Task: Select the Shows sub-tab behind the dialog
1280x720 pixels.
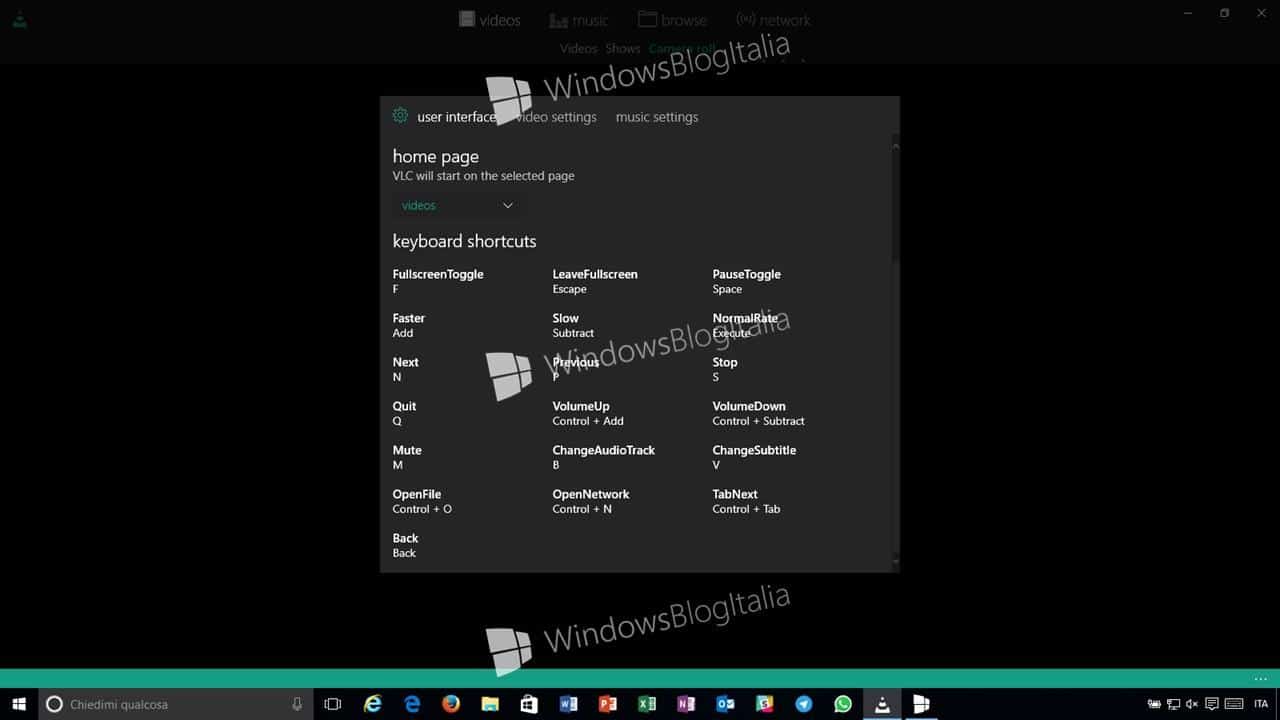Action: point(622,48)
